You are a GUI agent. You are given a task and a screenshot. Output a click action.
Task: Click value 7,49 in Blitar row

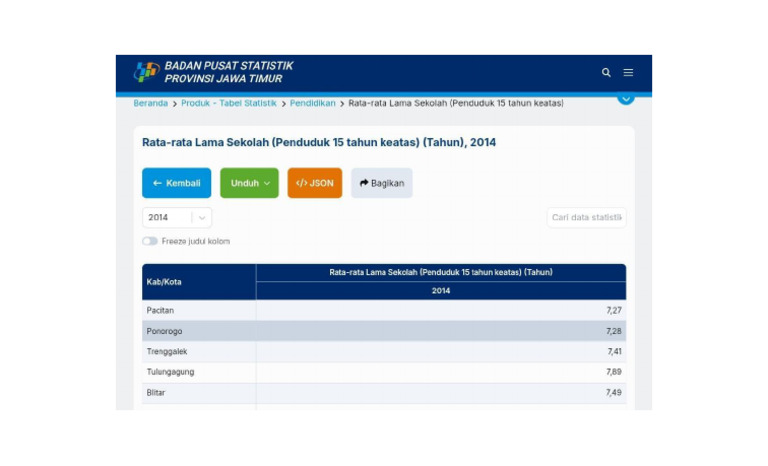[x=614, y=392]
